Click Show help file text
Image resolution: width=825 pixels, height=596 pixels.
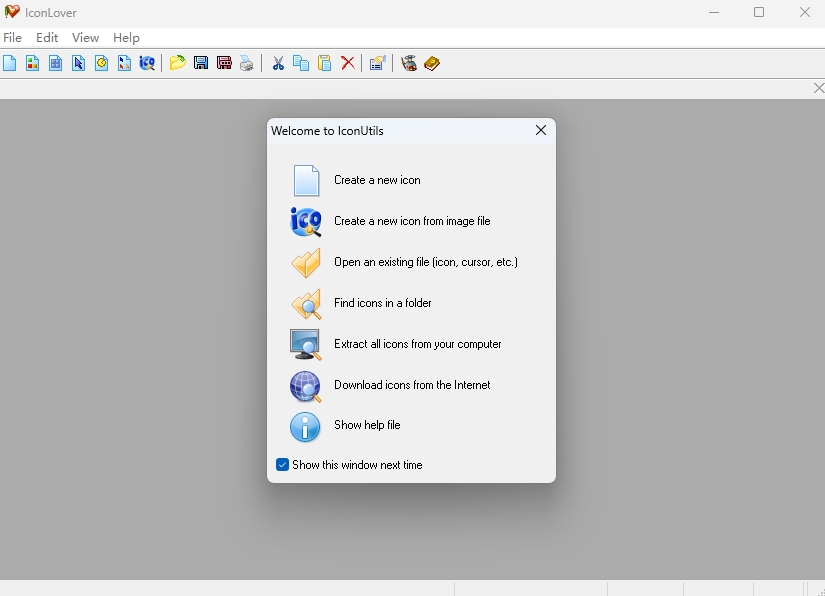pos(367,425)
